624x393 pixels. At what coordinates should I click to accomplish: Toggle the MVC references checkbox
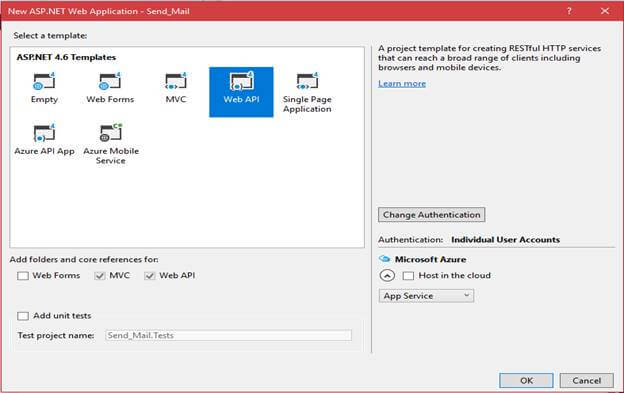[x=100, y=276]
